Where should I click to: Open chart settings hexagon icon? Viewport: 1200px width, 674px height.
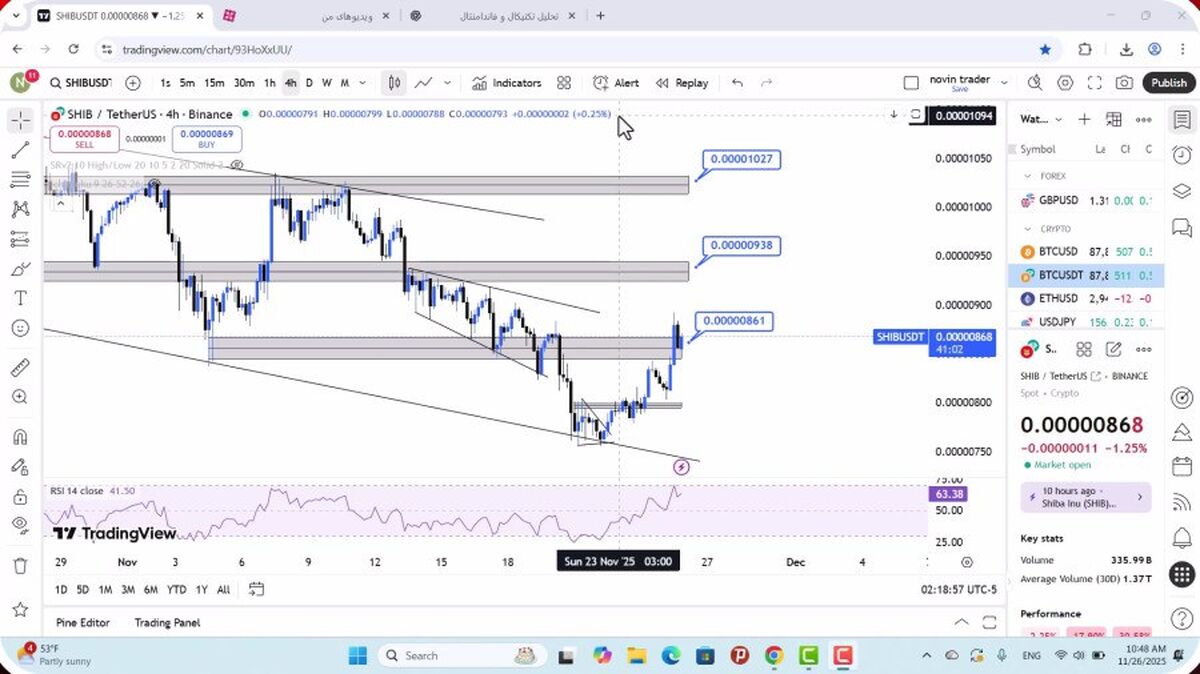(x=1065, y=83)
